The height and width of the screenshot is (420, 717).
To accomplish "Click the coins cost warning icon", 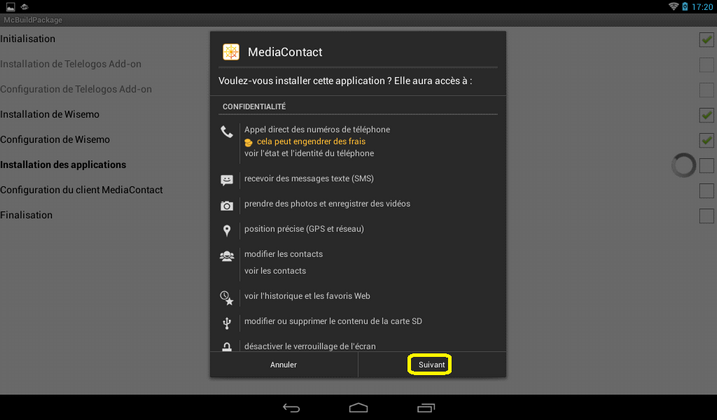I will point(248,142).
